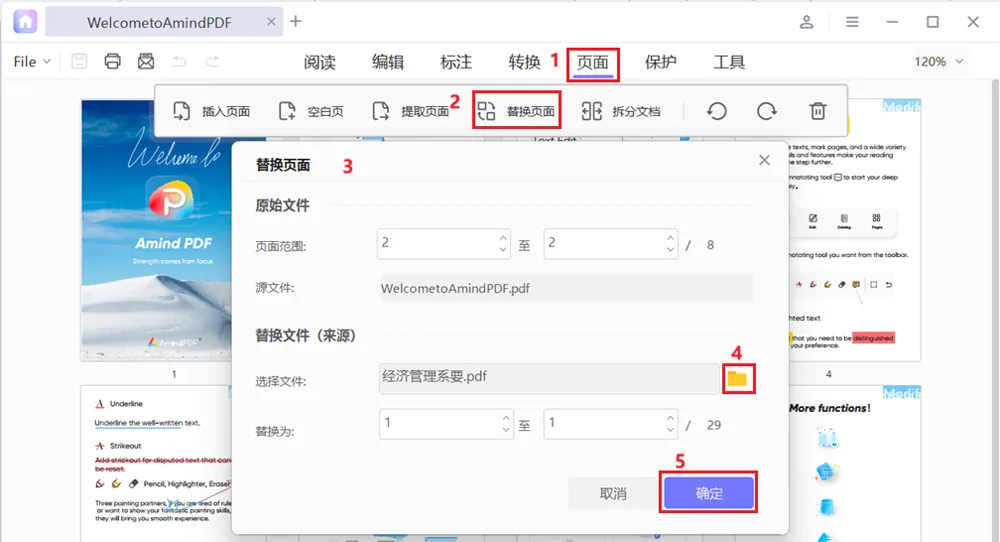Select the Underline page thumbnail

(156, 464)
